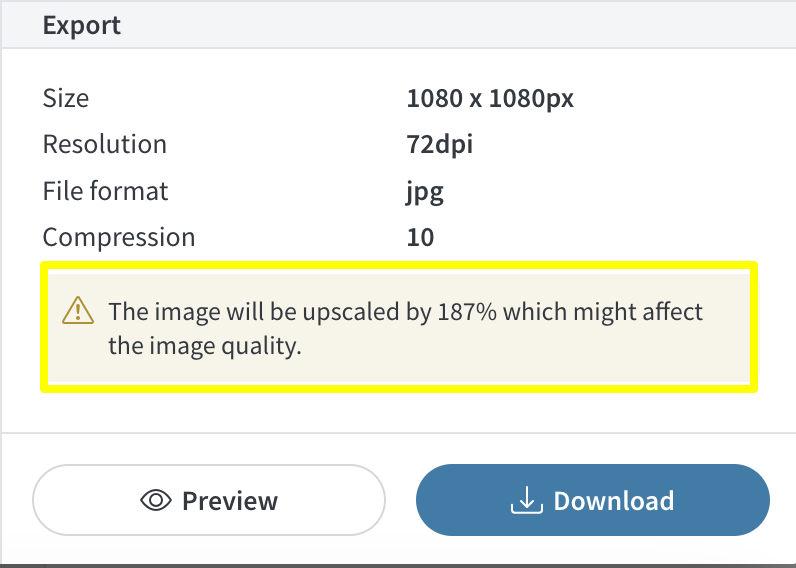This screenshot has height=568, width=796.
Task: Select the upscaling warning message text
Action: [x=405, y=328]
